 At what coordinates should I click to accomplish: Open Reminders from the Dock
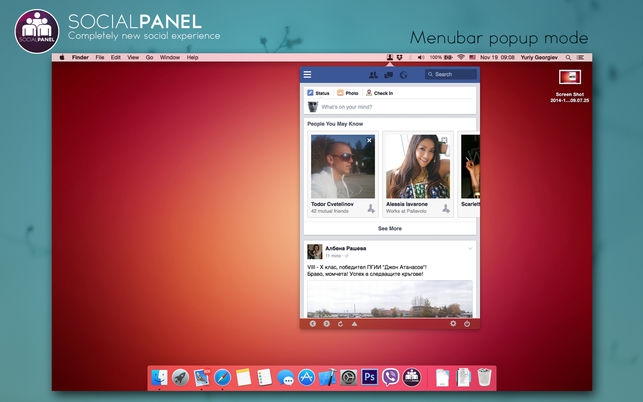tap(264, 377)
